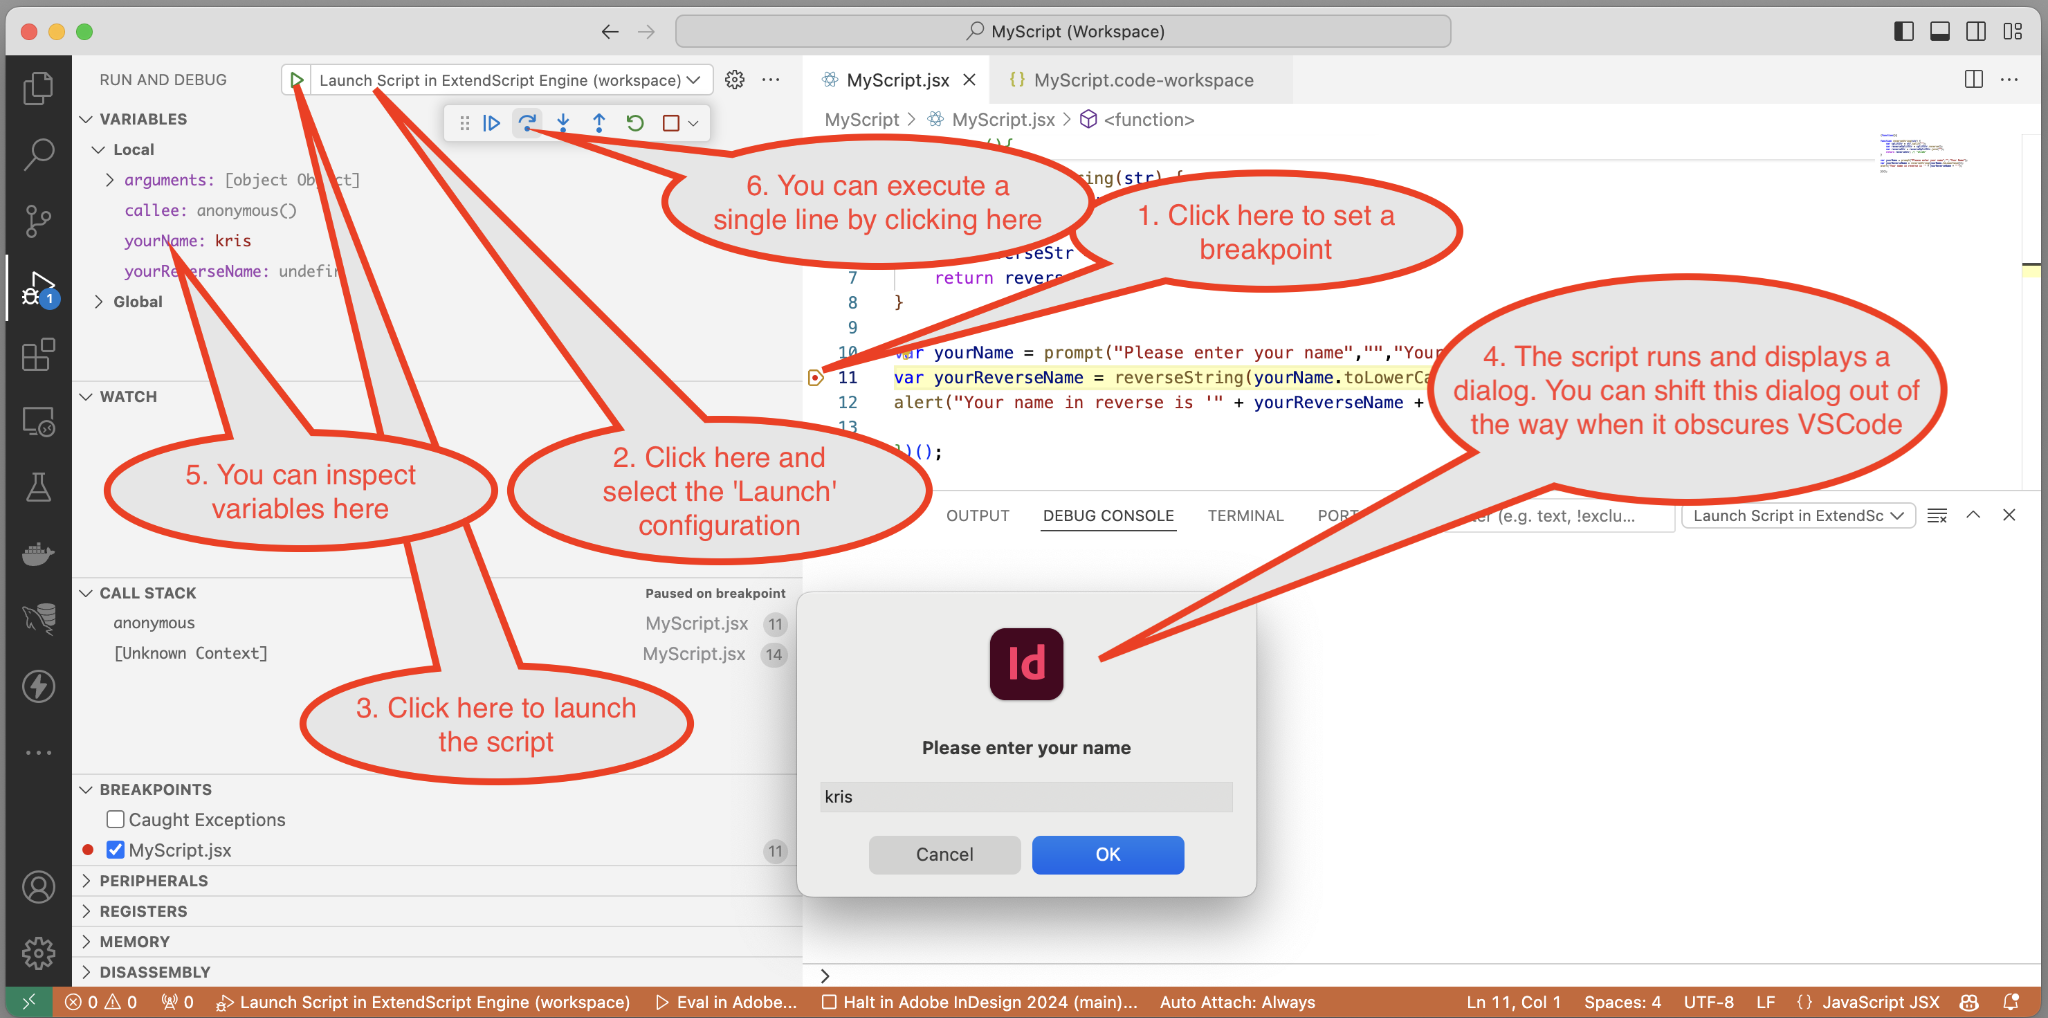
Task: Open launch.json with the gear icon
Action: 735,80
